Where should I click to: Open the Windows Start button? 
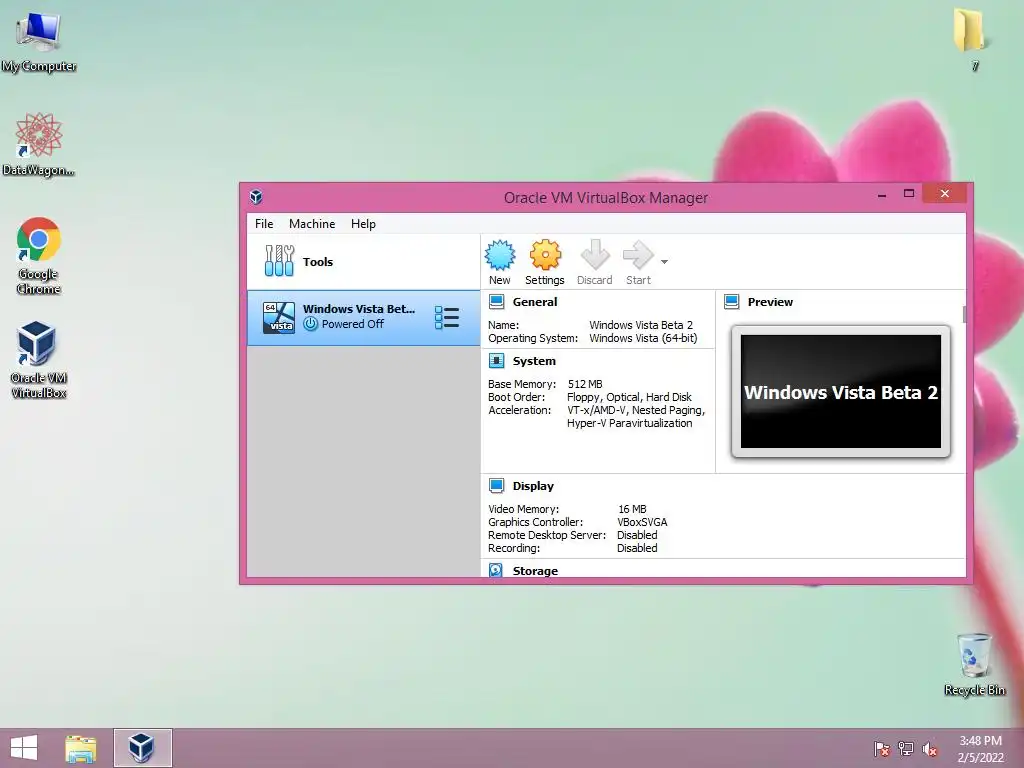point(24,748)
